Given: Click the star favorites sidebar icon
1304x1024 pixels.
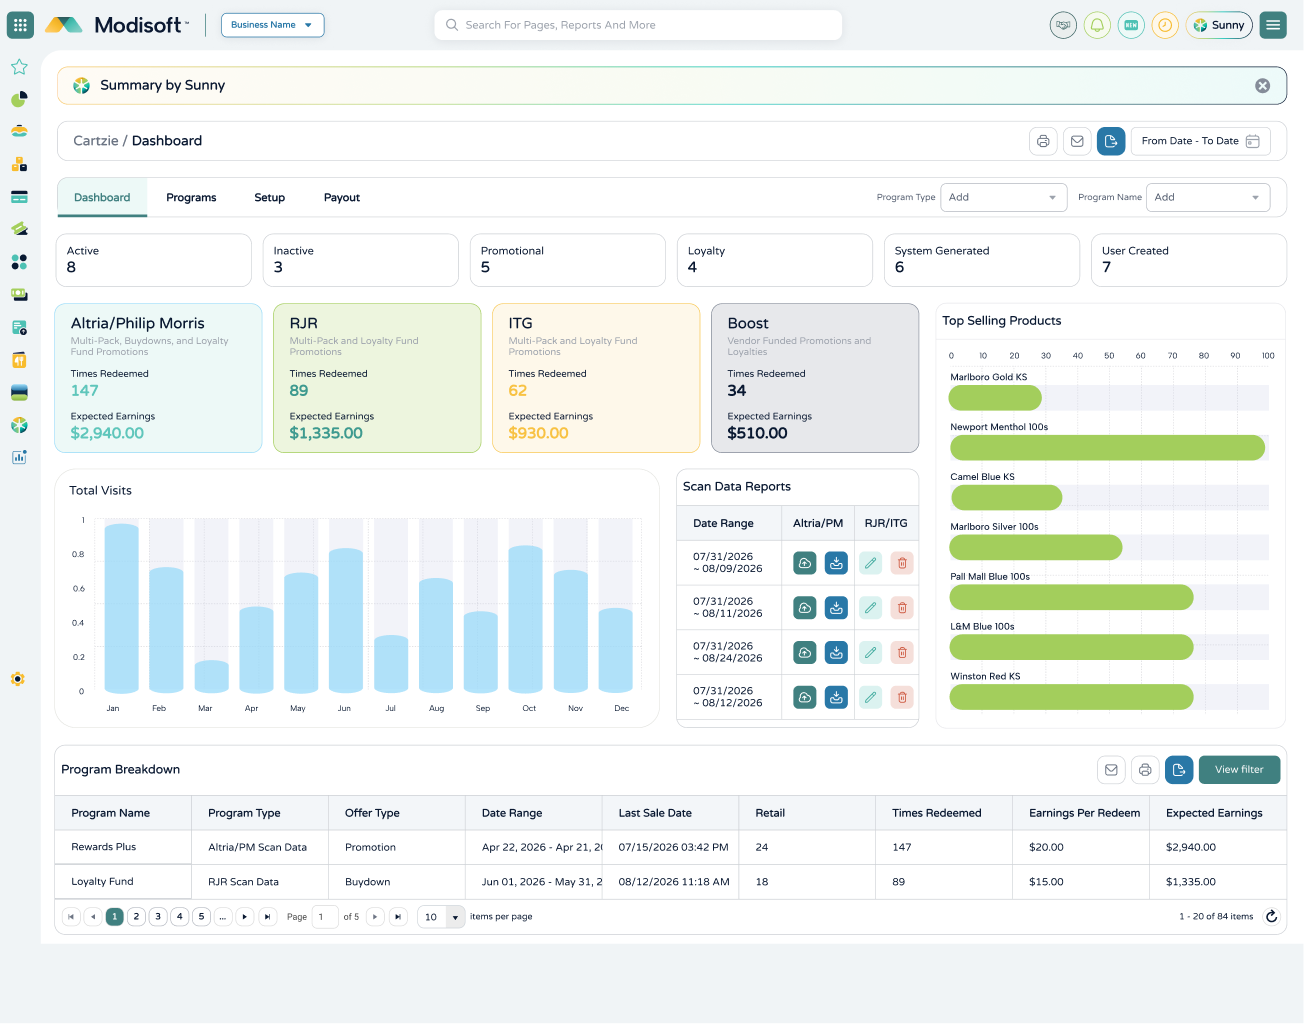Looking at the screenshot, I should (19, 67).
